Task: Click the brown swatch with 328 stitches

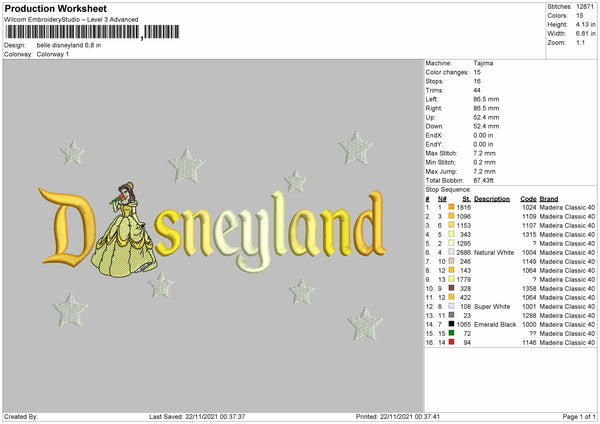Action: coord(452,288)
